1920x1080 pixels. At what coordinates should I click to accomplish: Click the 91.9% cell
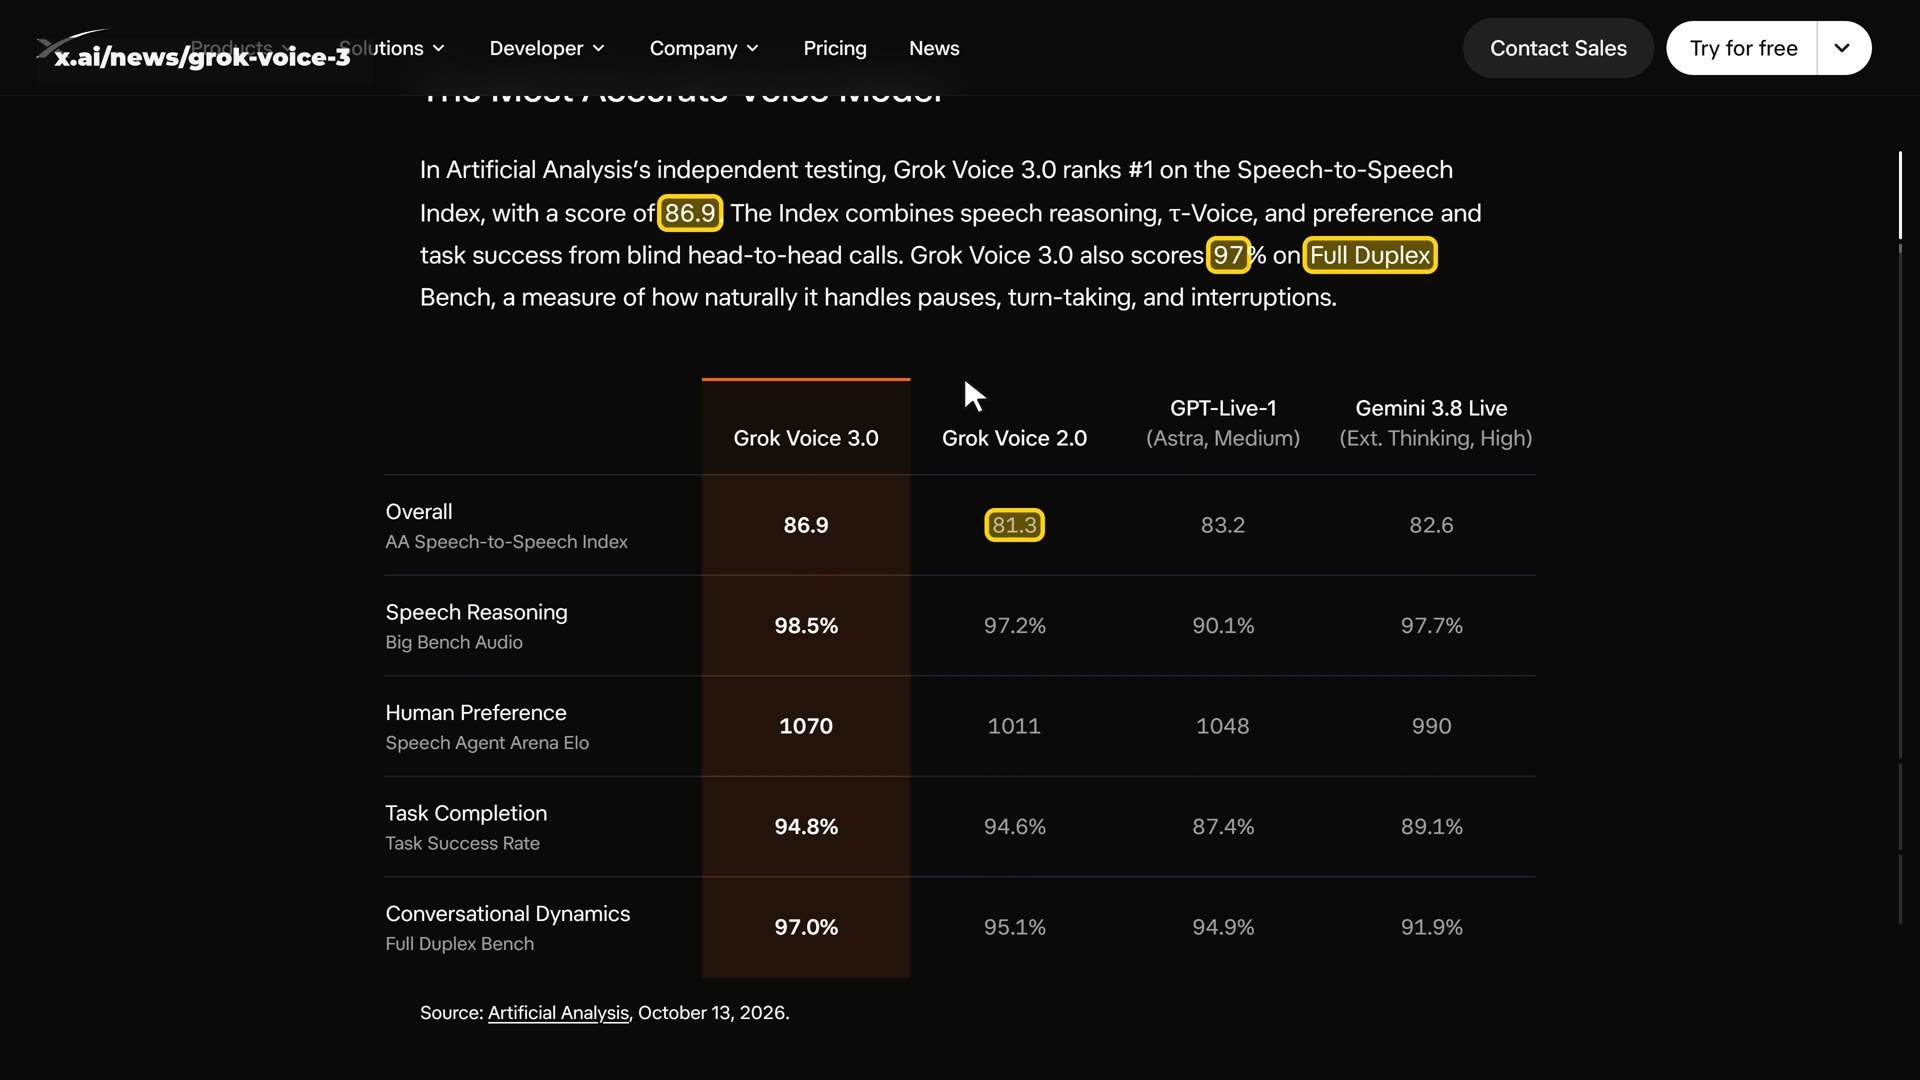point(1431,927)
